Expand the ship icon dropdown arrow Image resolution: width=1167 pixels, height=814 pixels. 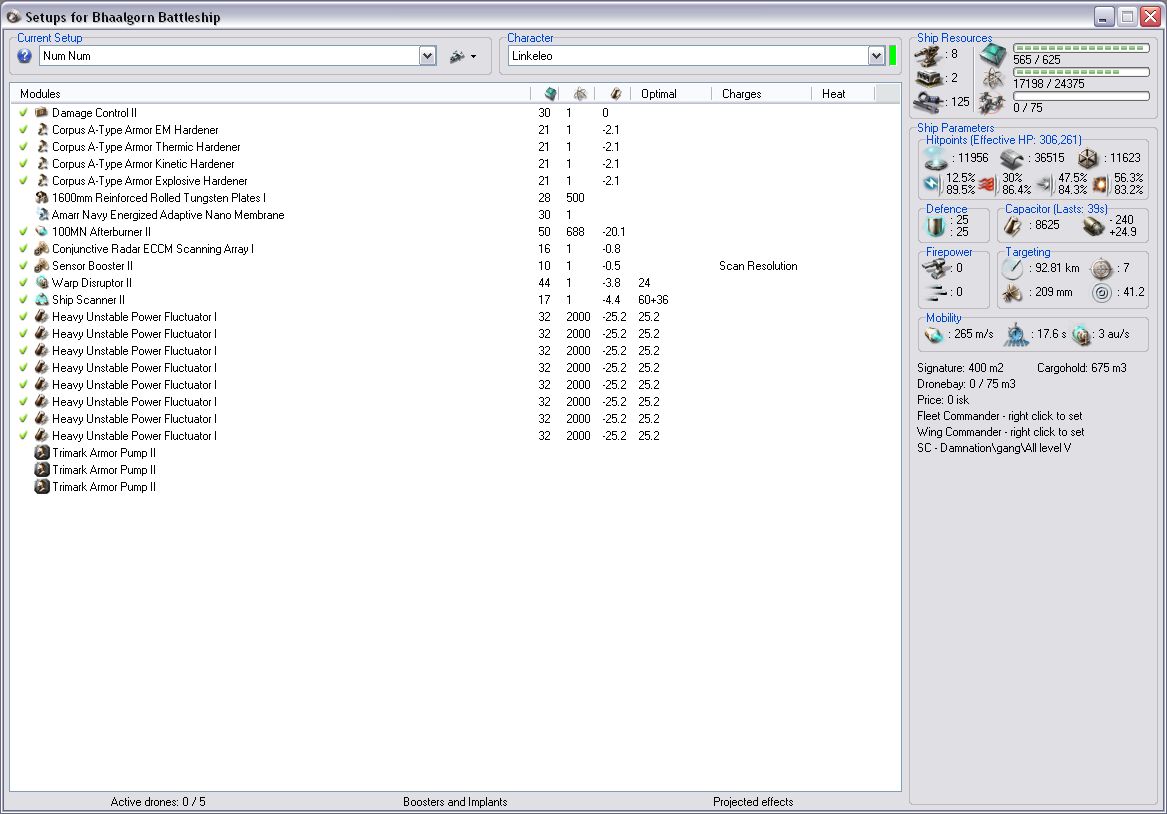tap(473, 57)
